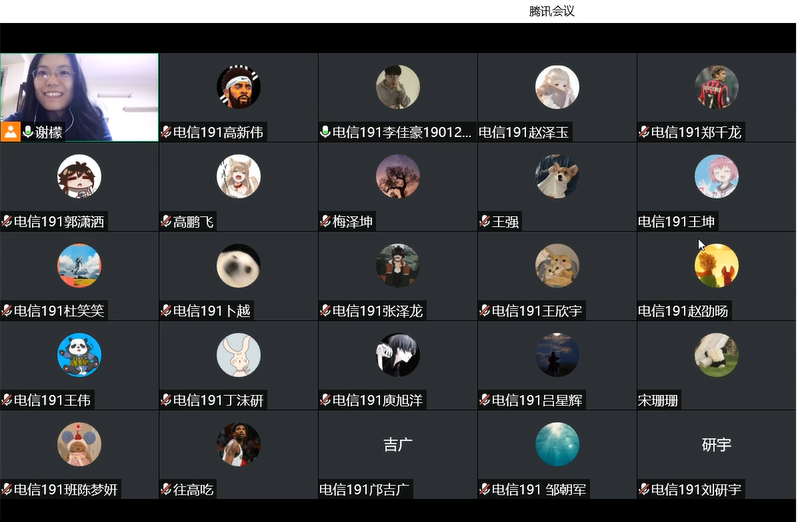Select the rabbit avatar of 电信191丁沫研
Image resolution: width=797 pixels, height=522 pixels.
click(238, 355)
